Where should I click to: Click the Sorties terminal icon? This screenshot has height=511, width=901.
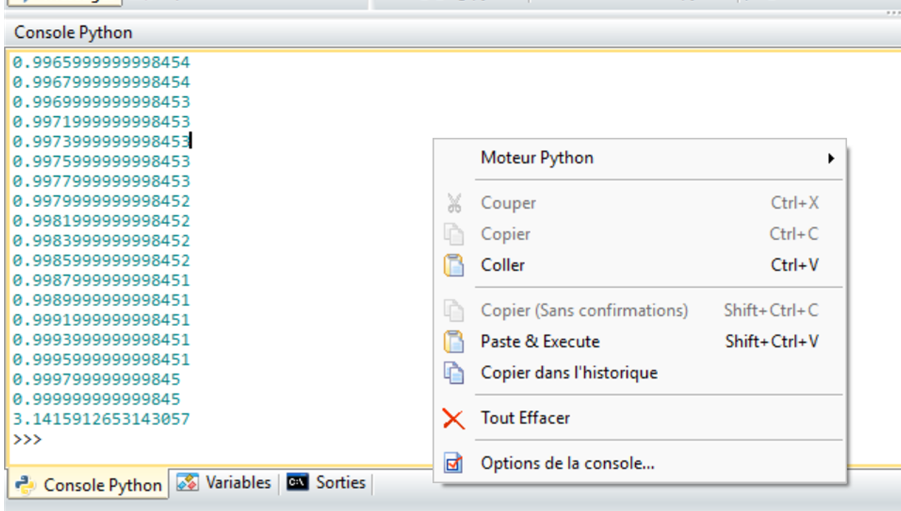(x=297, y=483)
